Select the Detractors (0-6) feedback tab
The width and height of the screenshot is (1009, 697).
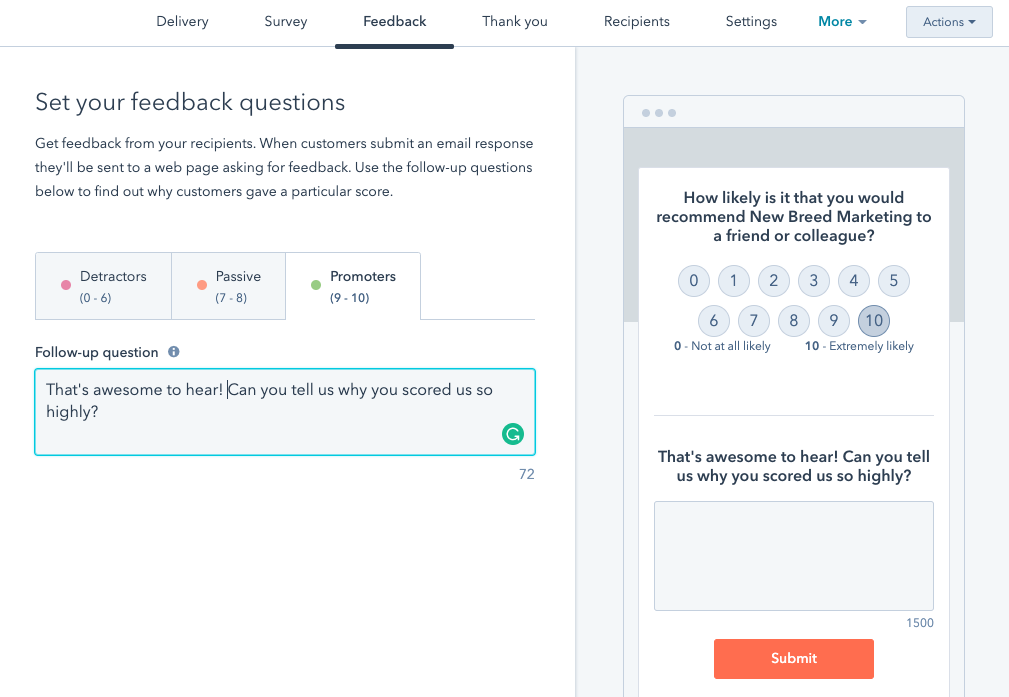coord(103,286)
